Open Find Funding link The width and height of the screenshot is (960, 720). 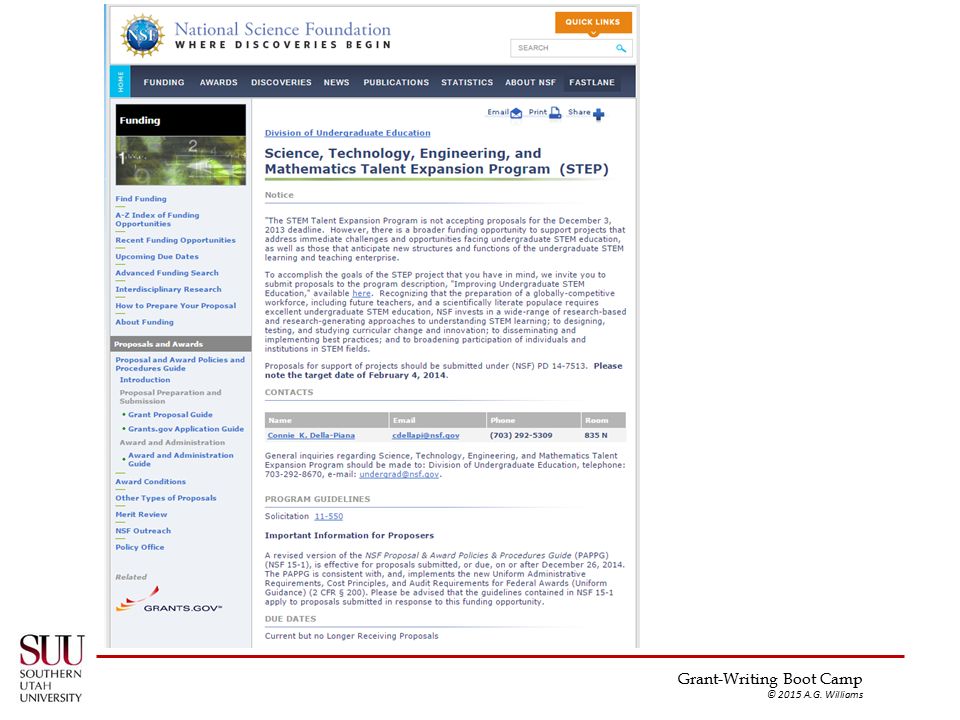[x=141, y=199]
